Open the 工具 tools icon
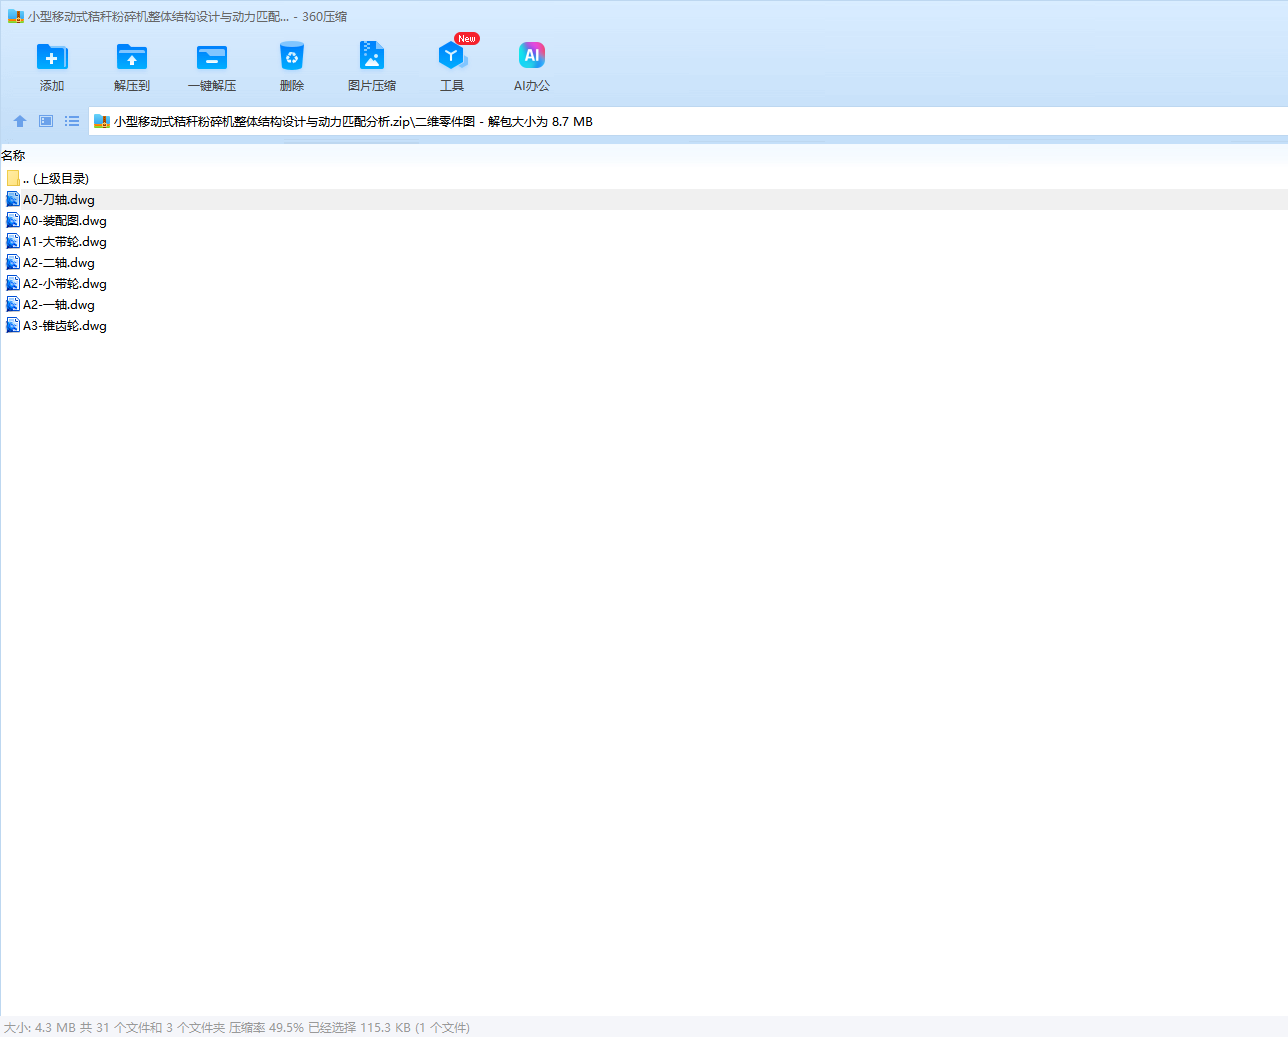Image resolution: width=1288 pixels, height=1037 pixels. pos(452,57)
